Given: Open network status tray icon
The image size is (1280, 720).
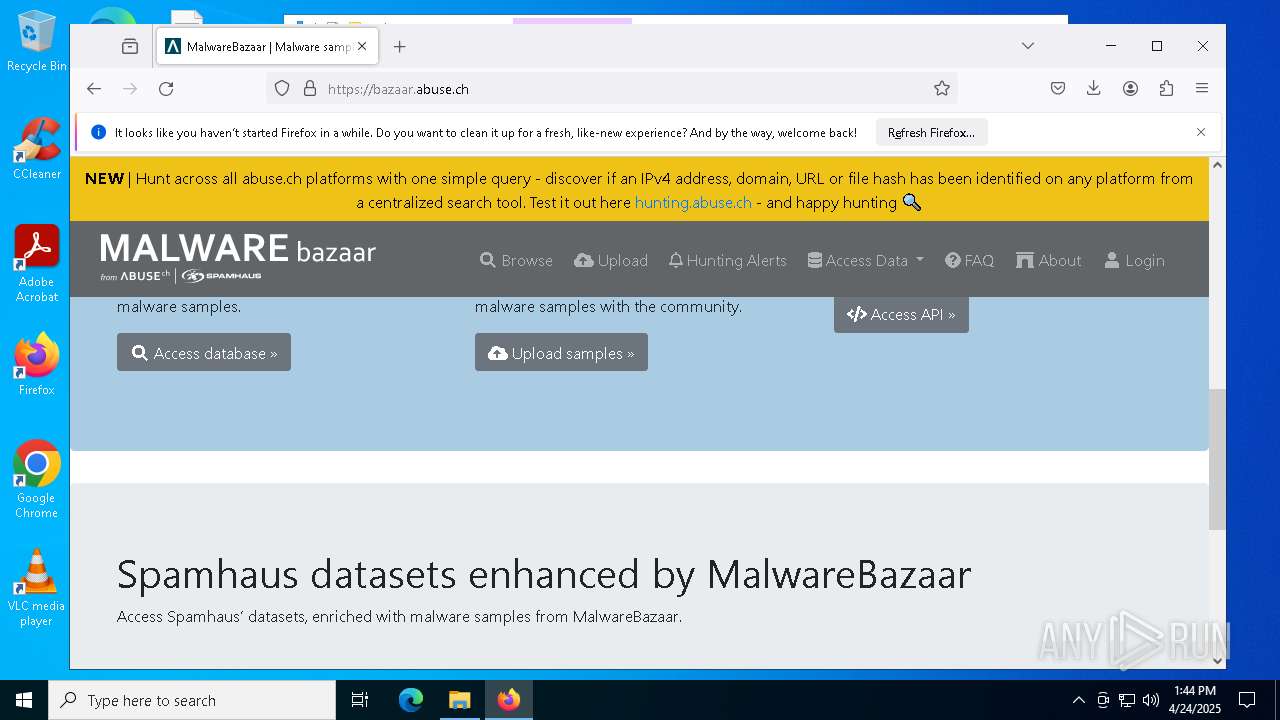Looking at the screenshot, I should pos(1127,700).
